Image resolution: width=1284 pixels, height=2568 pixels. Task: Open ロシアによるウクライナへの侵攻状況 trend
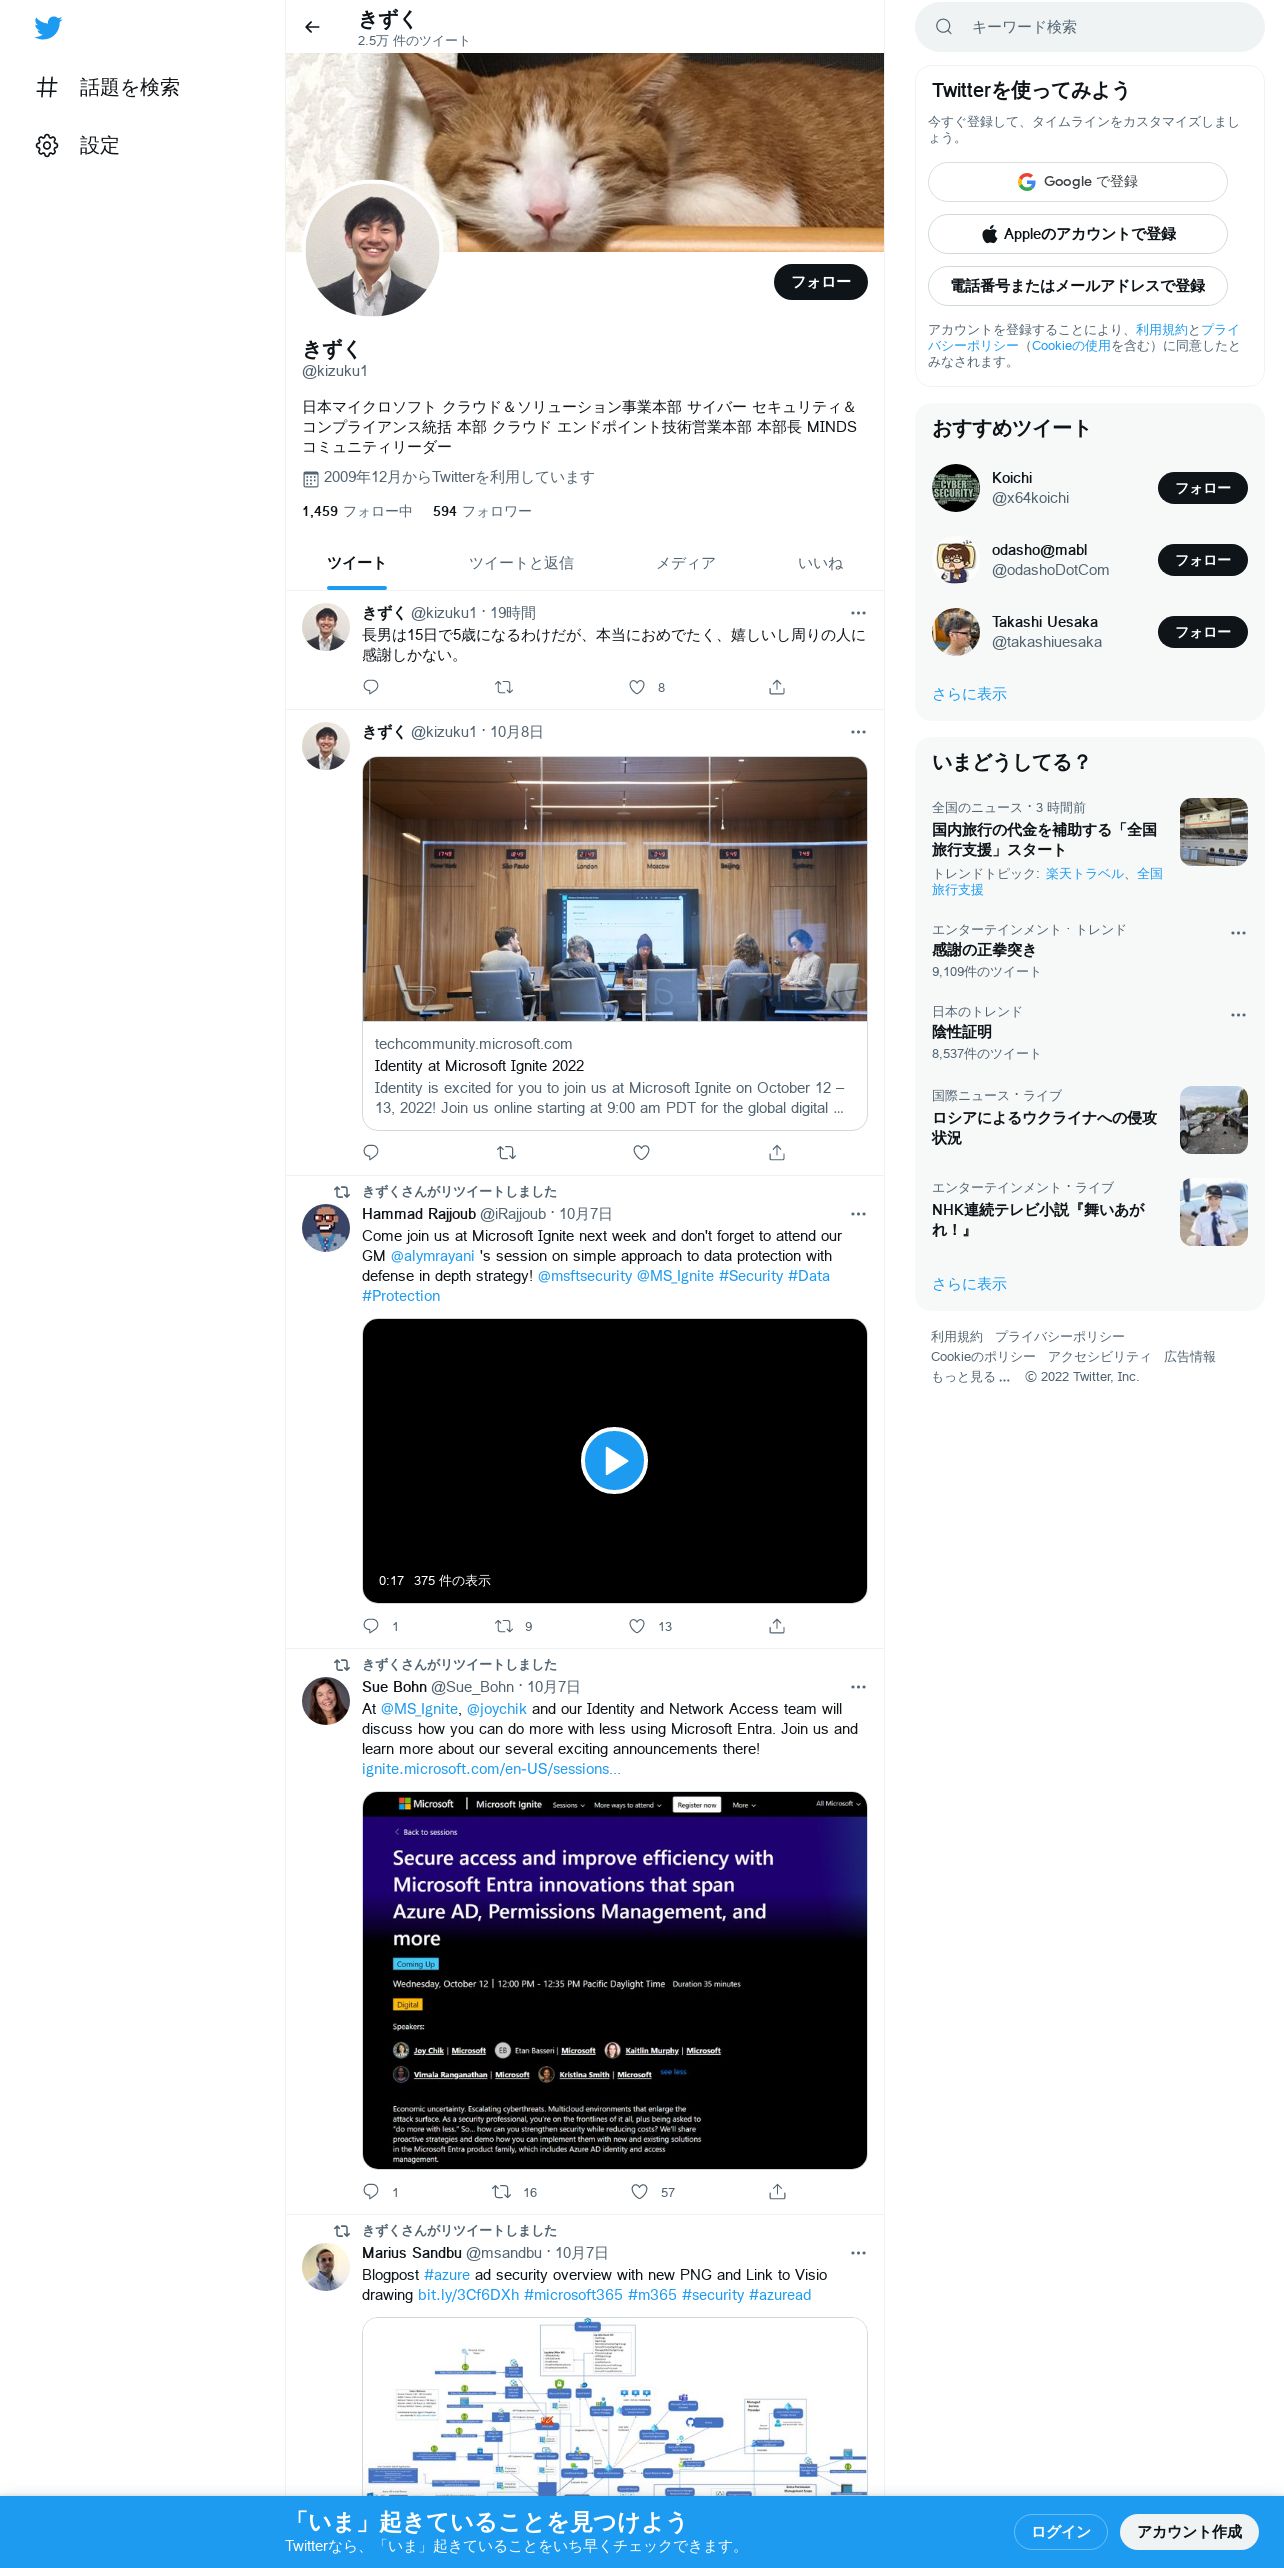pyautogui.click(x=1089, y=1120)
